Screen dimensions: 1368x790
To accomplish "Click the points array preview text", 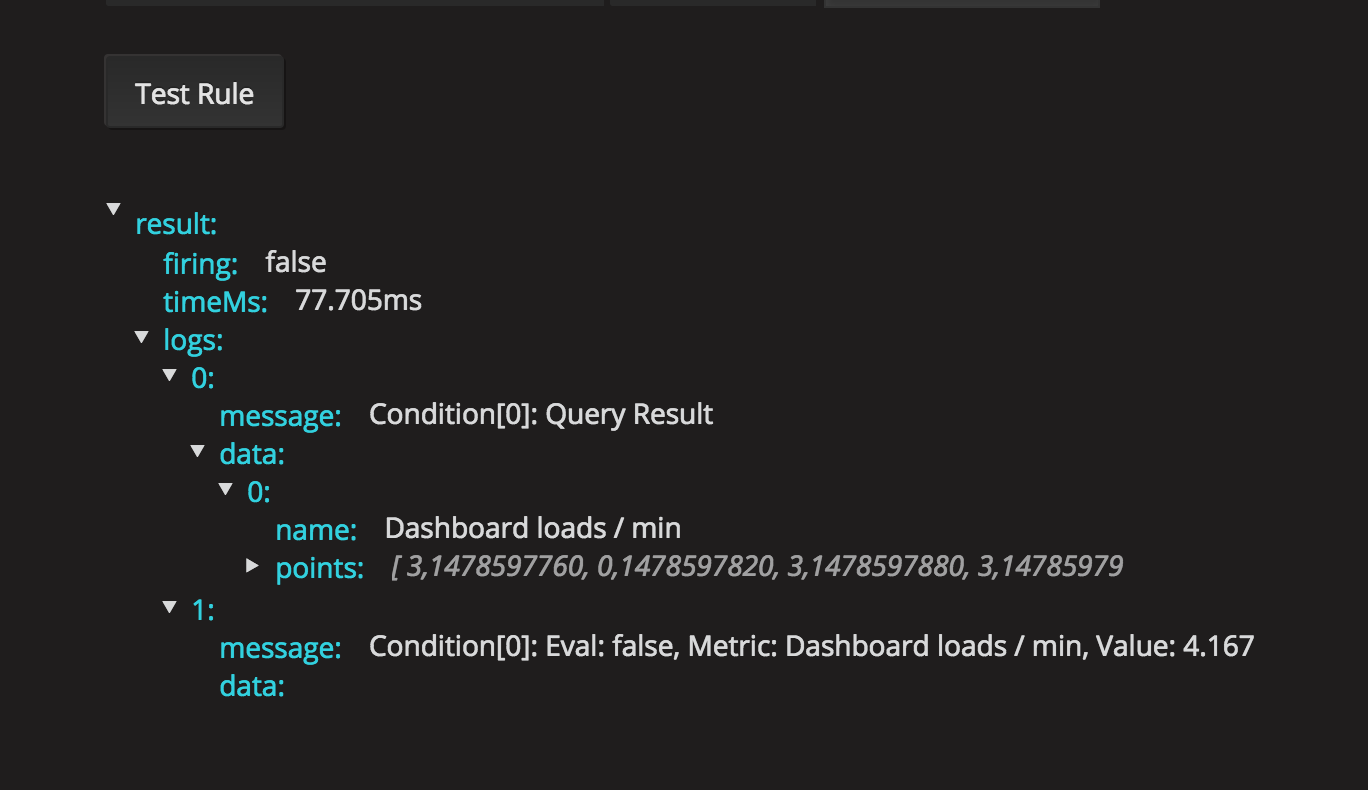I will tap(757, 568).
